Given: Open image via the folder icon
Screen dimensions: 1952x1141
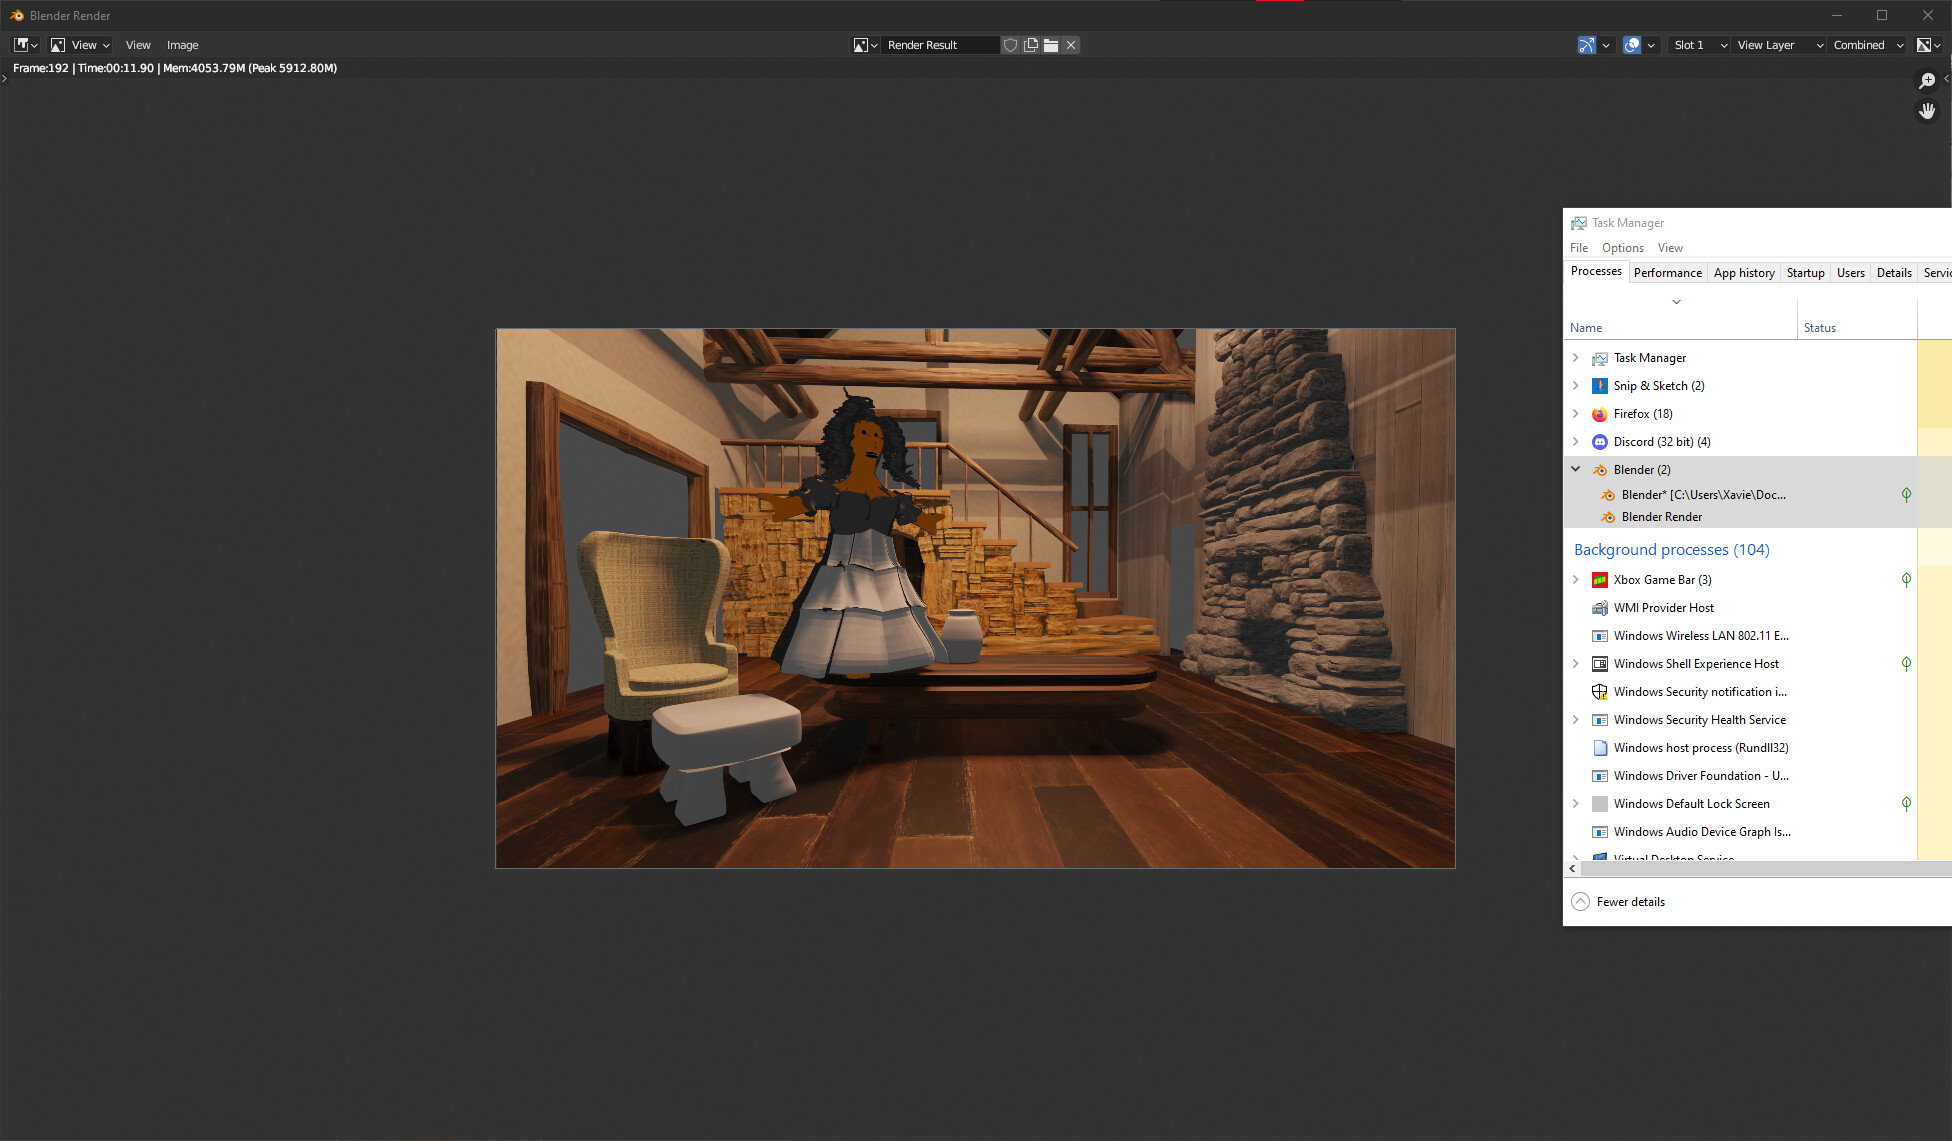Looking at the screenshot, I should click(x=1050, y=45).
